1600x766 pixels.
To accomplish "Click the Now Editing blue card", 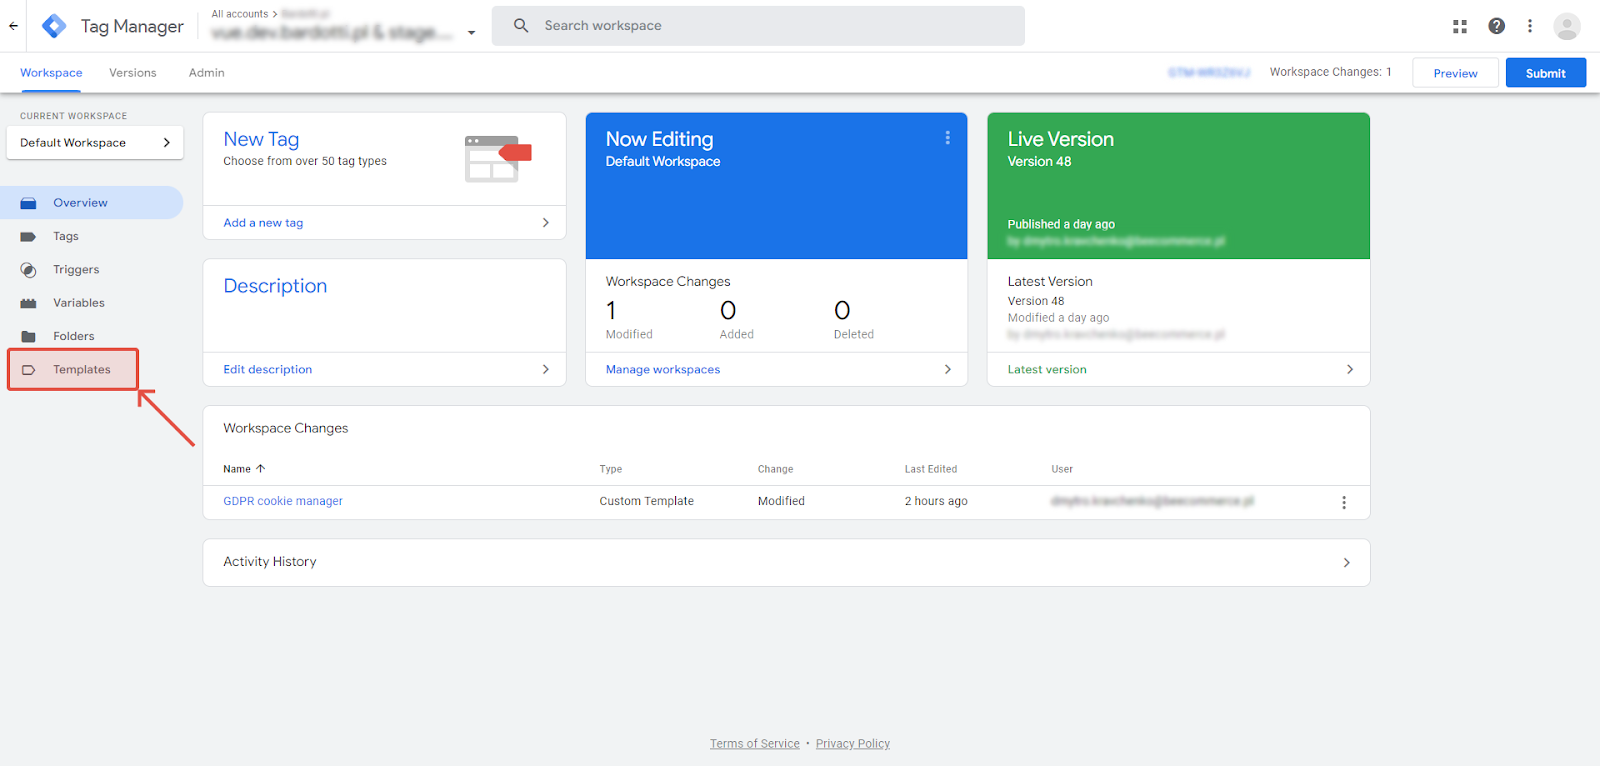I will [776, 186].
